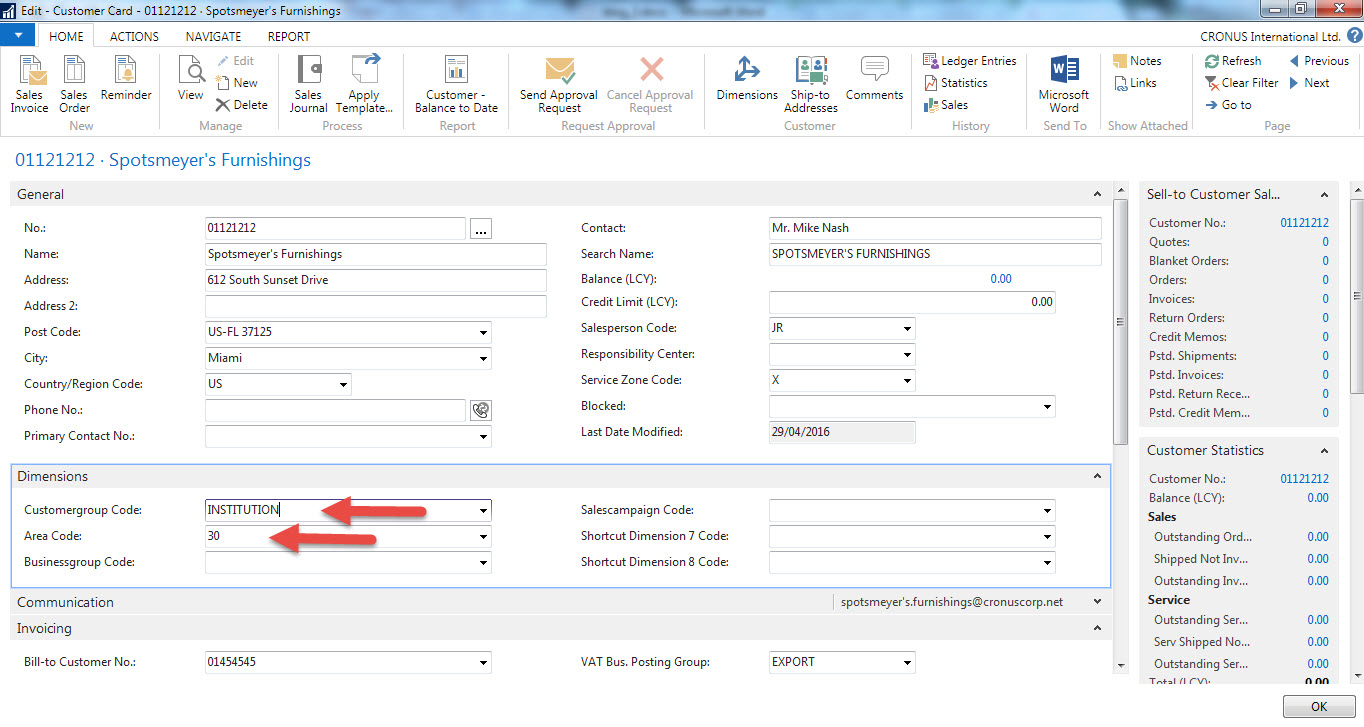
Task: Click the phone number lookup icon
Action: (480, 410)
